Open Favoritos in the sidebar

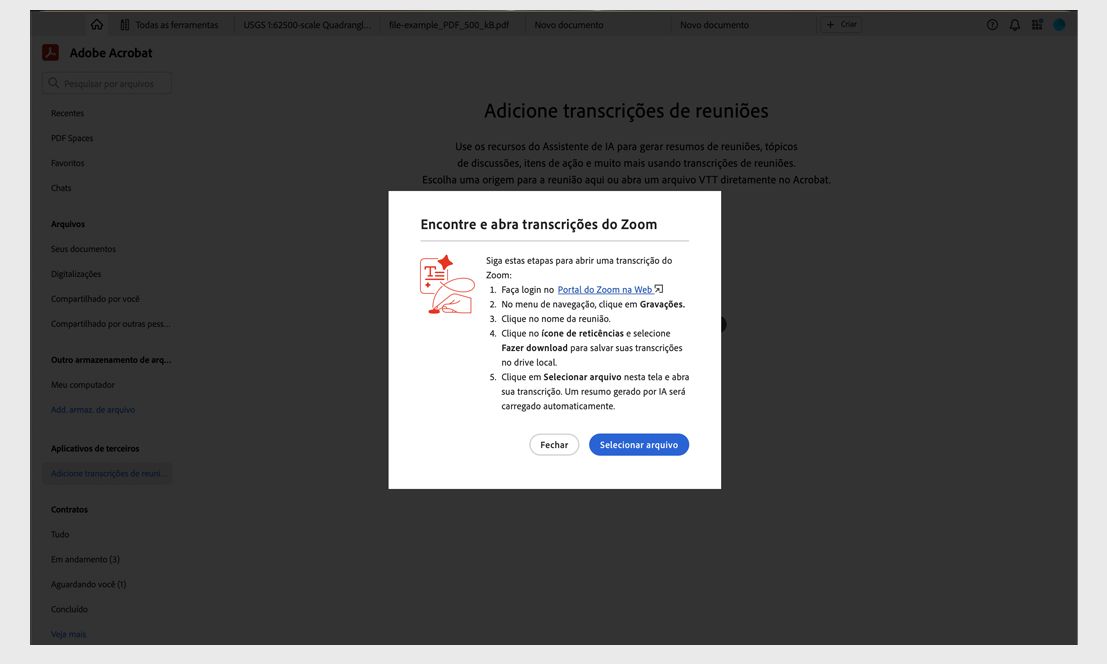click(68, 163)
